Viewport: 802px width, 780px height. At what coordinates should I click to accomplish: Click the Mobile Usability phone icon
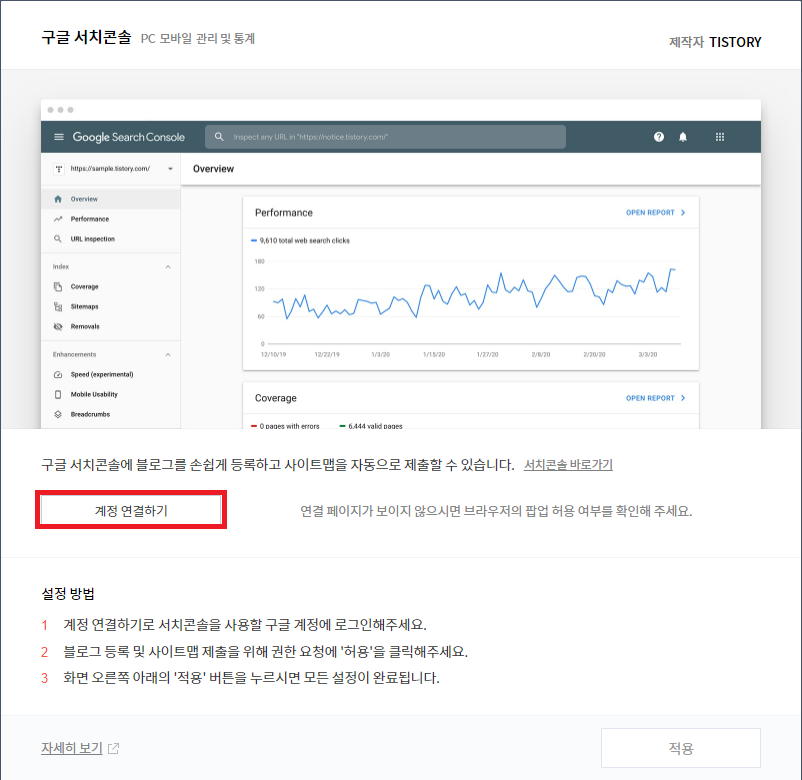coord(58,394)
